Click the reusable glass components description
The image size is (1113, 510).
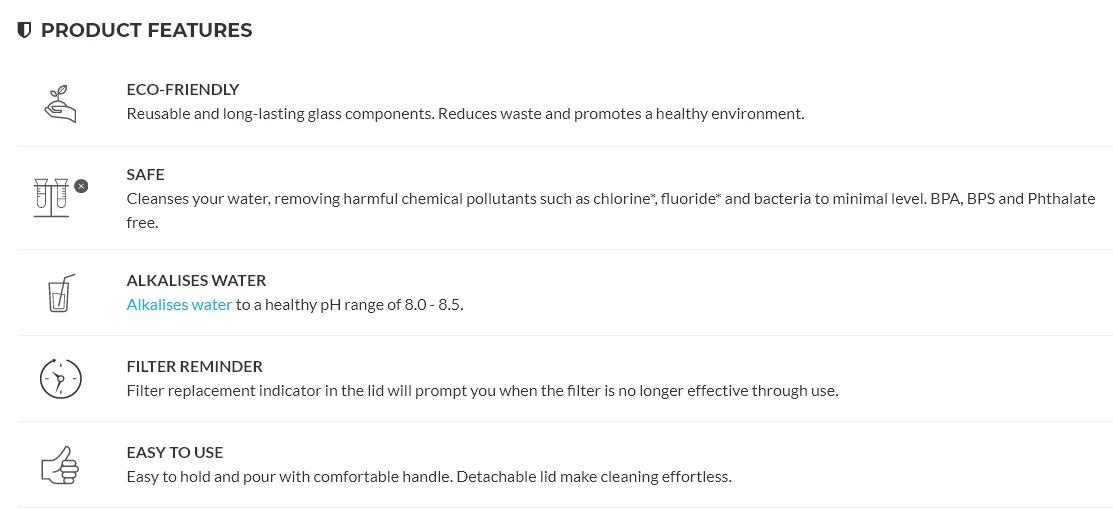click(x=465, y=114)
